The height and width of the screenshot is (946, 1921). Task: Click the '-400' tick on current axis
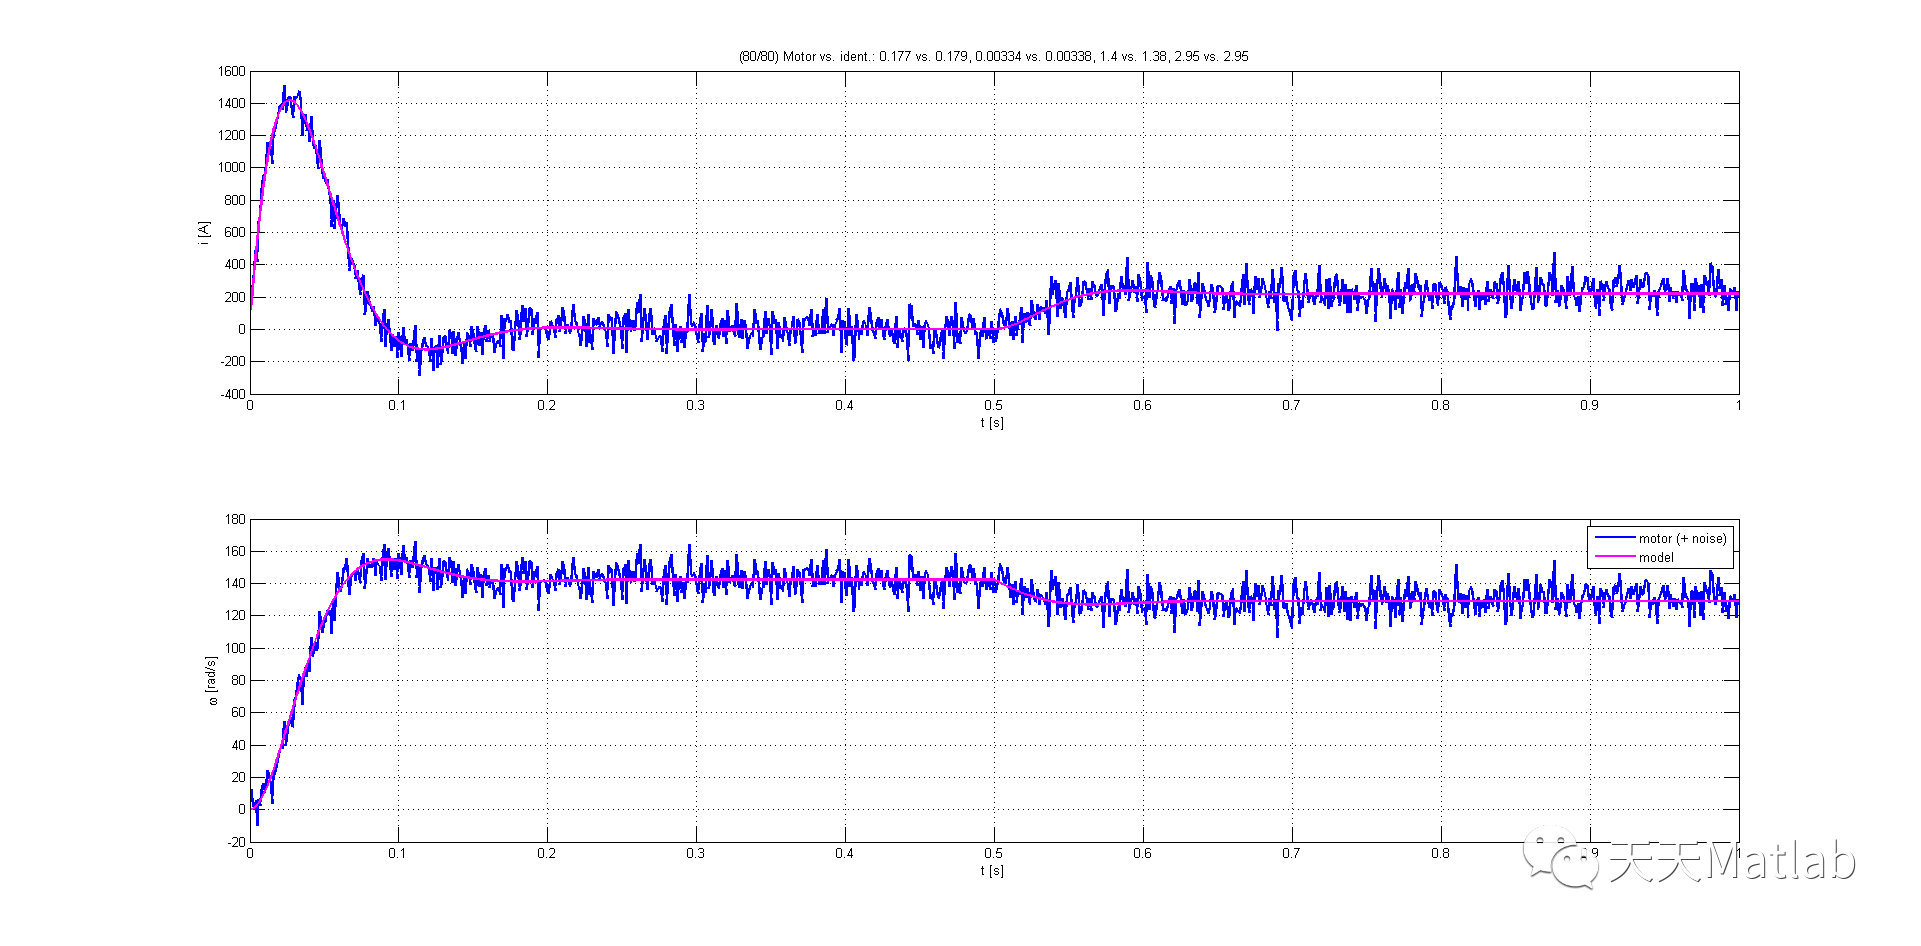[x=232, y=394]
